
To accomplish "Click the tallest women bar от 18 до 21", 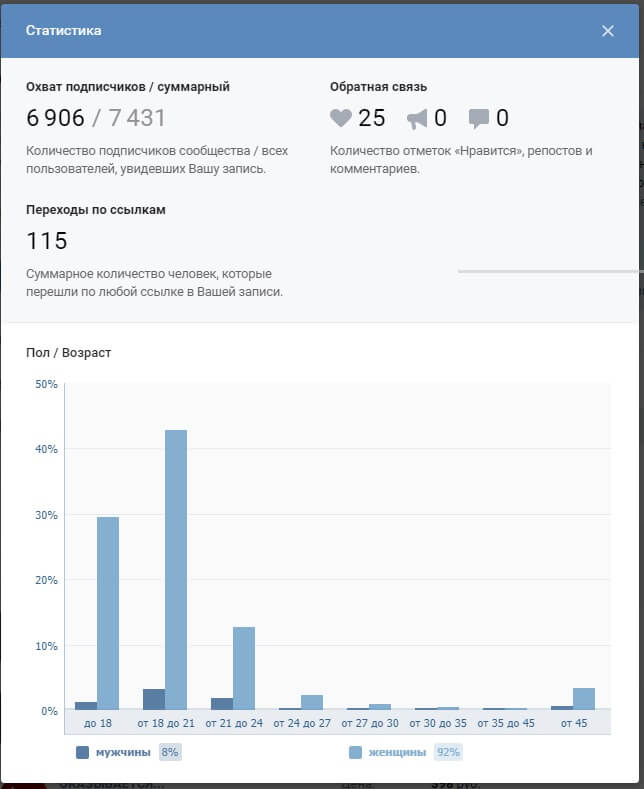I will click(x=176, y=570).
